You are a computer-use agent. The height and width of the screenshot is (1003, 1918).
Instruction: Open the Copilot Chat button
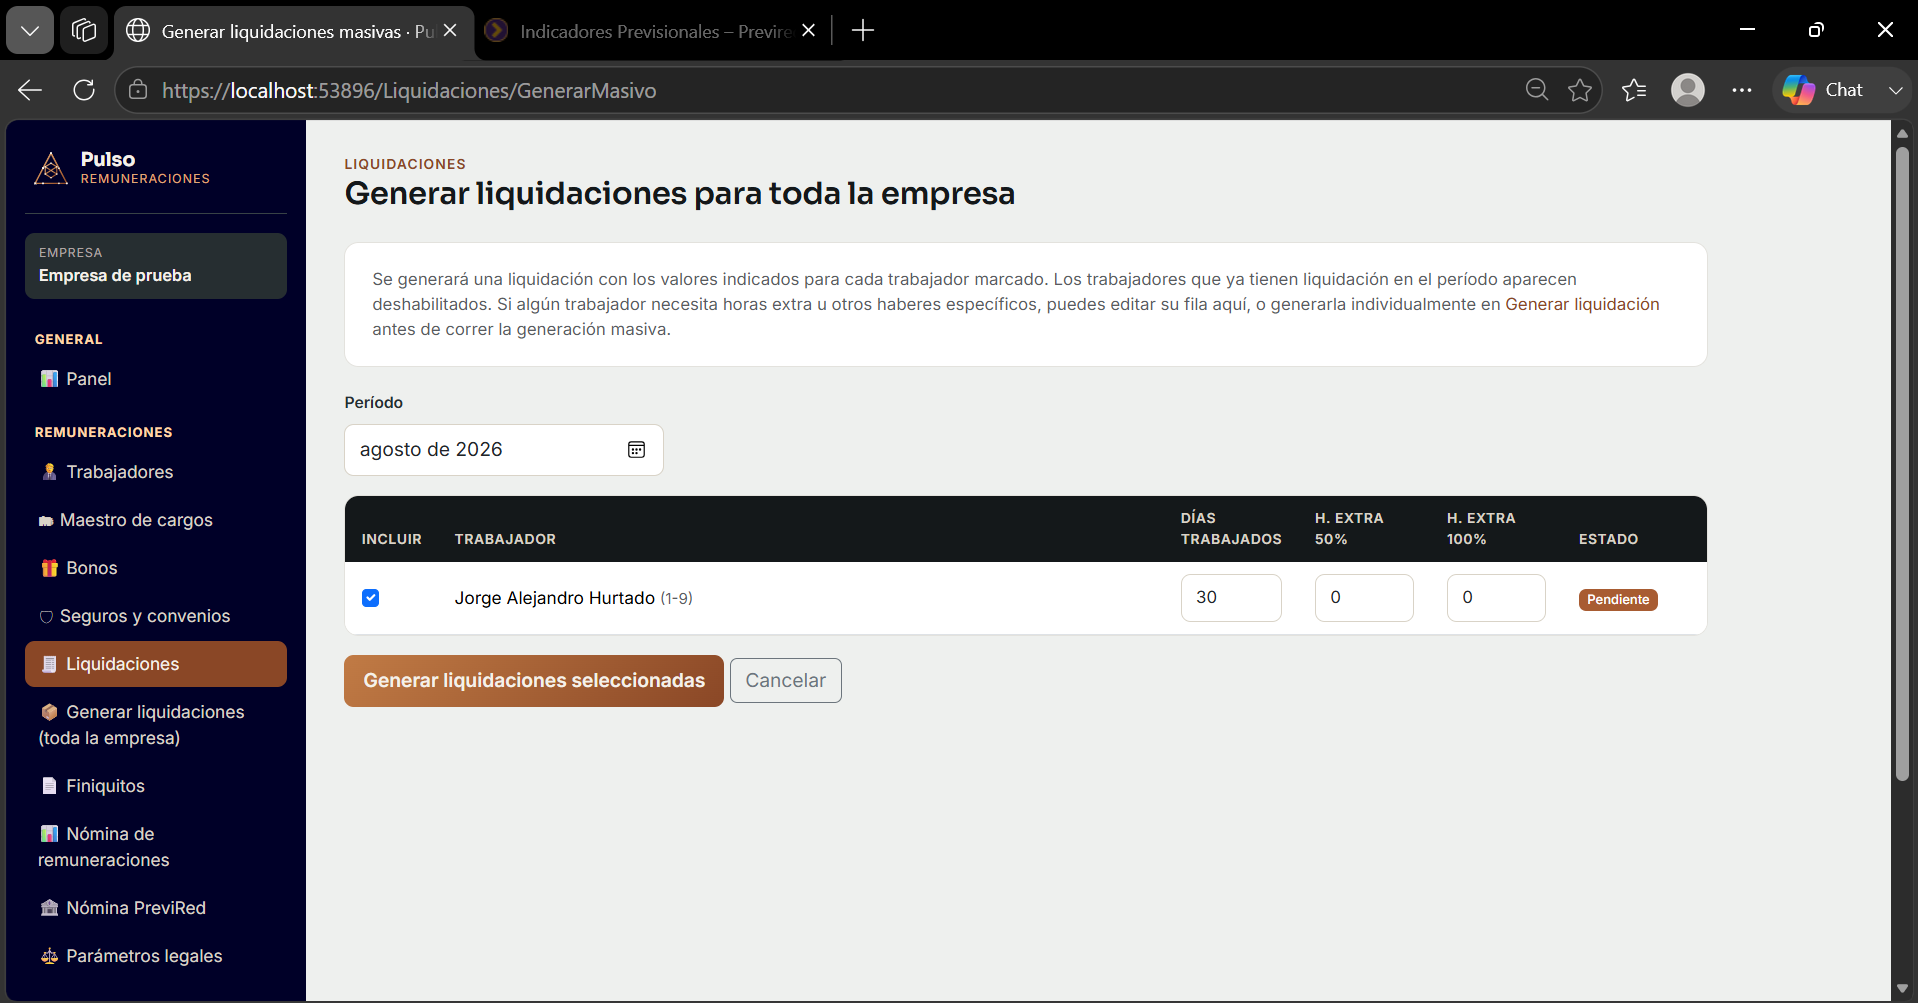click(1824, 90)
